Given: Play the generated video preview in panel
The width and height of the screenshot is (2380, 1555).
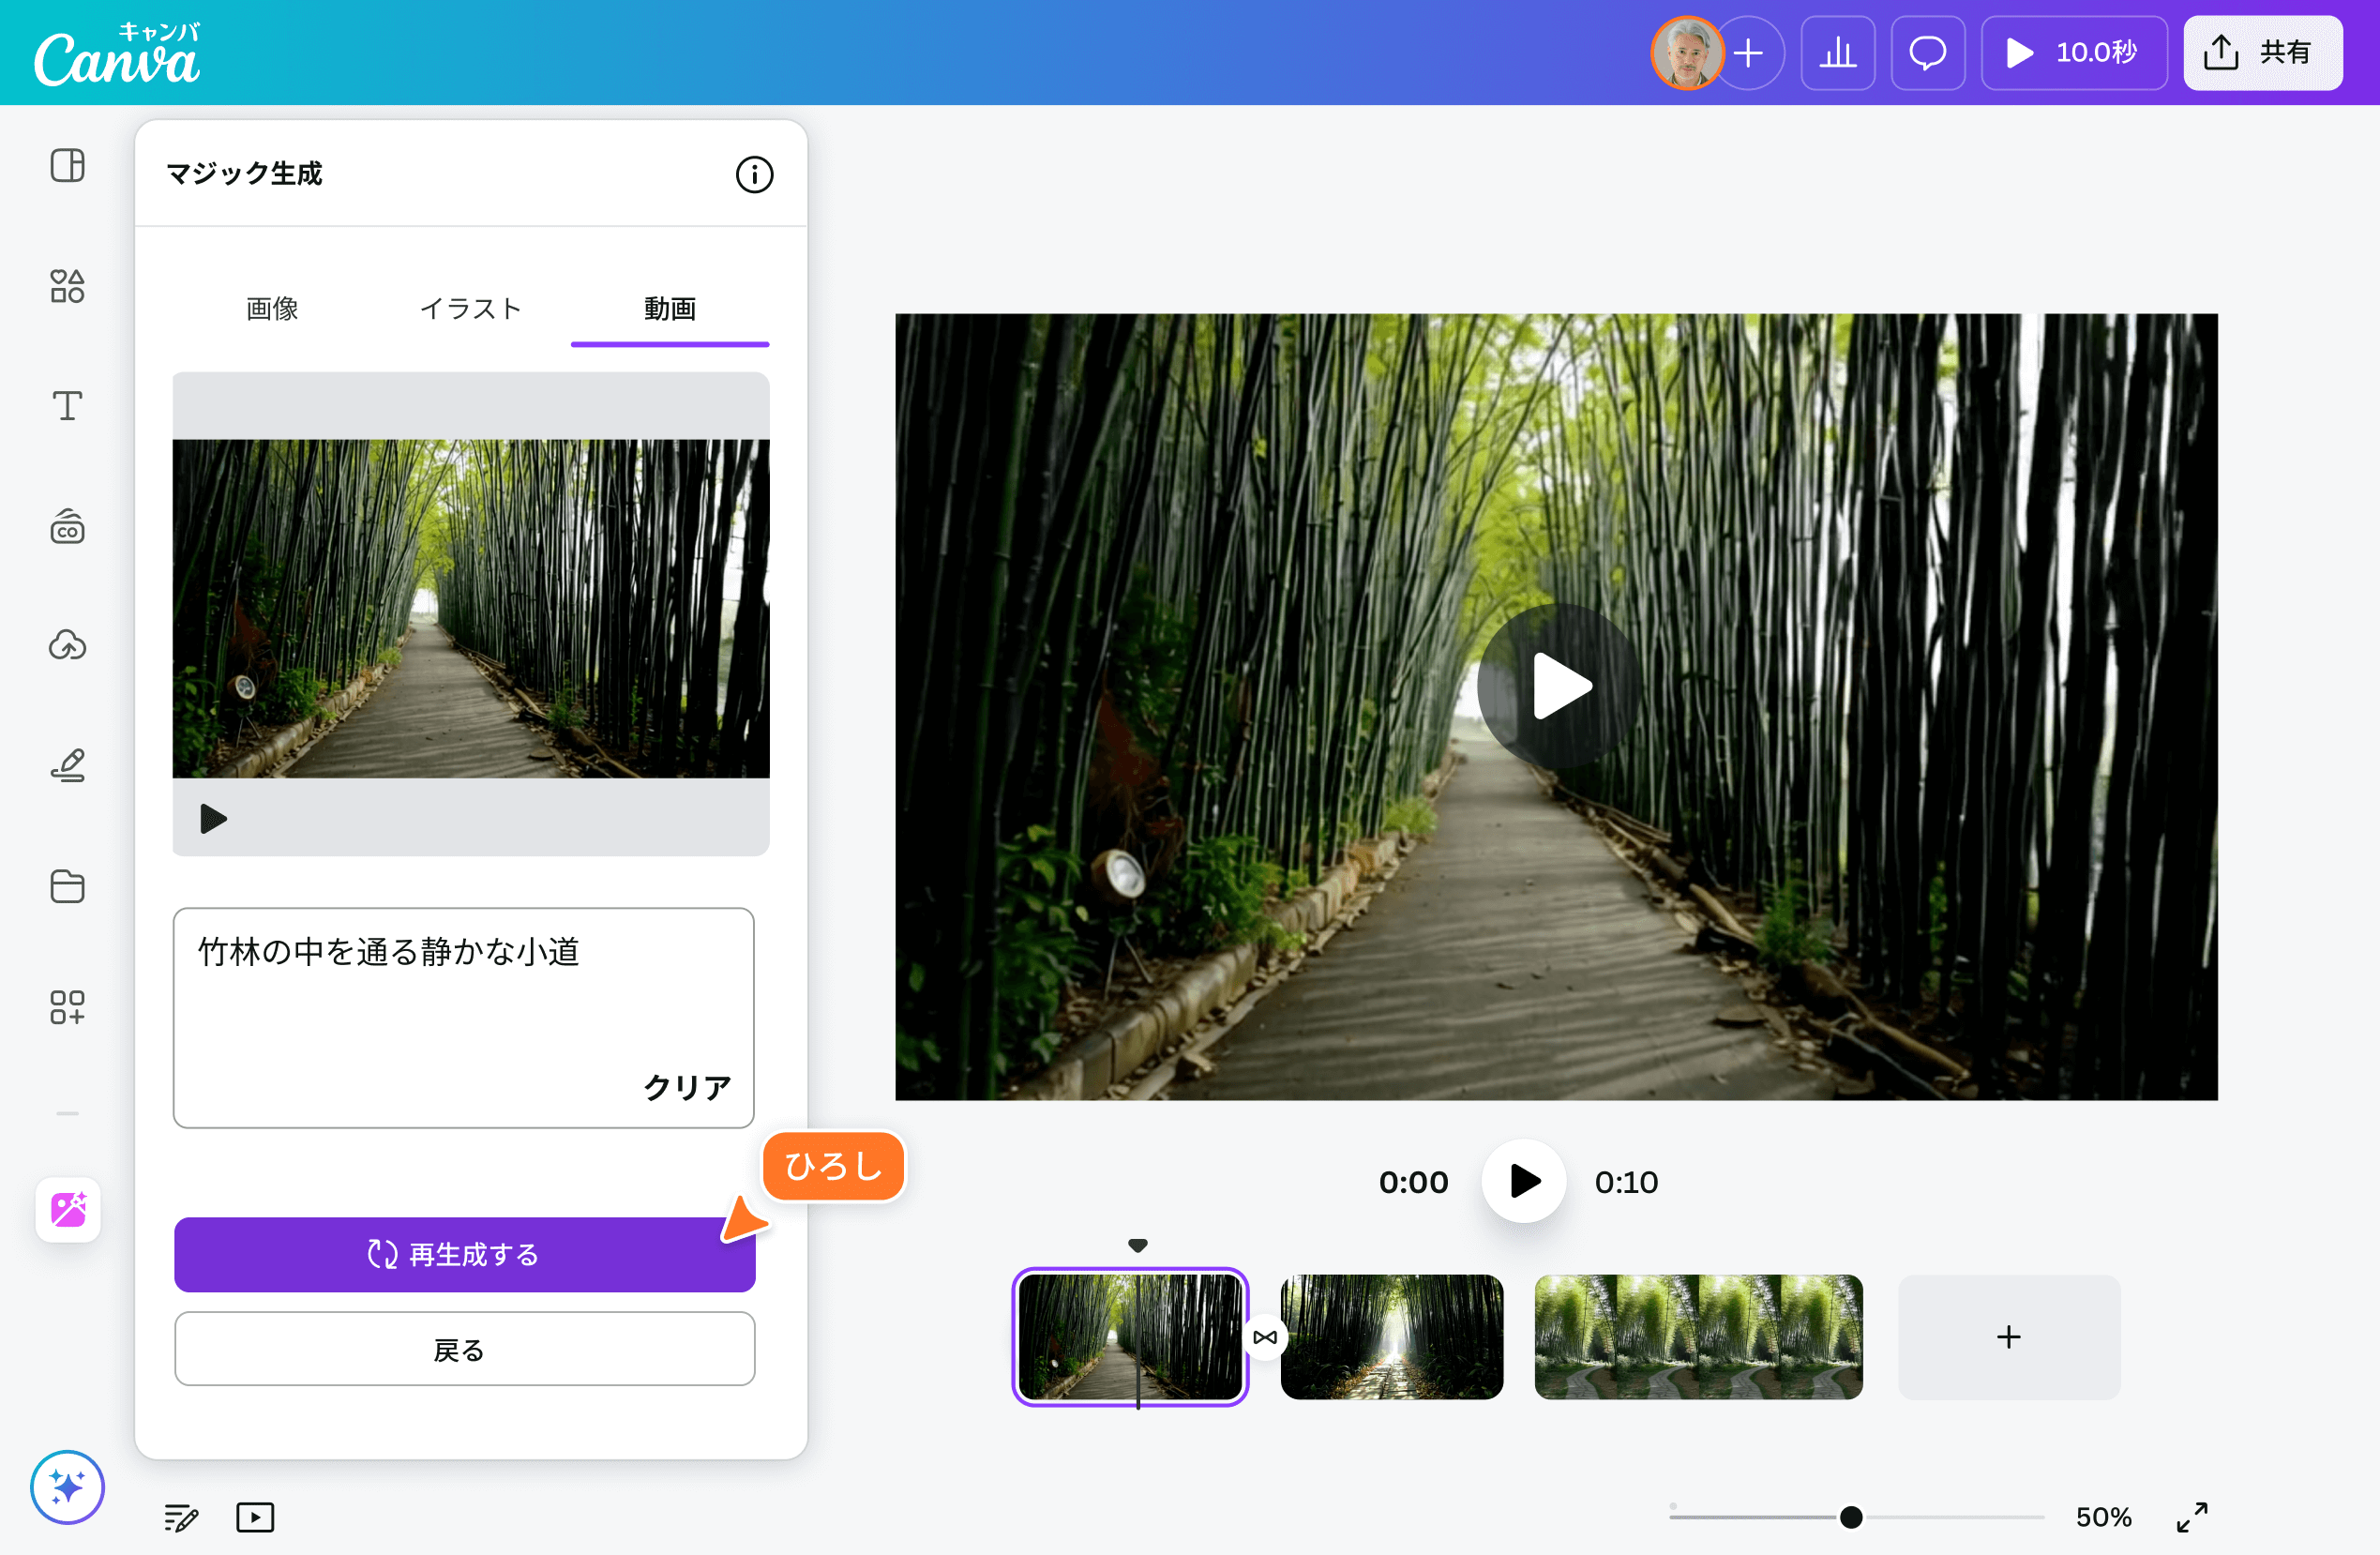Looking at the screenshot, I should 213,818.
